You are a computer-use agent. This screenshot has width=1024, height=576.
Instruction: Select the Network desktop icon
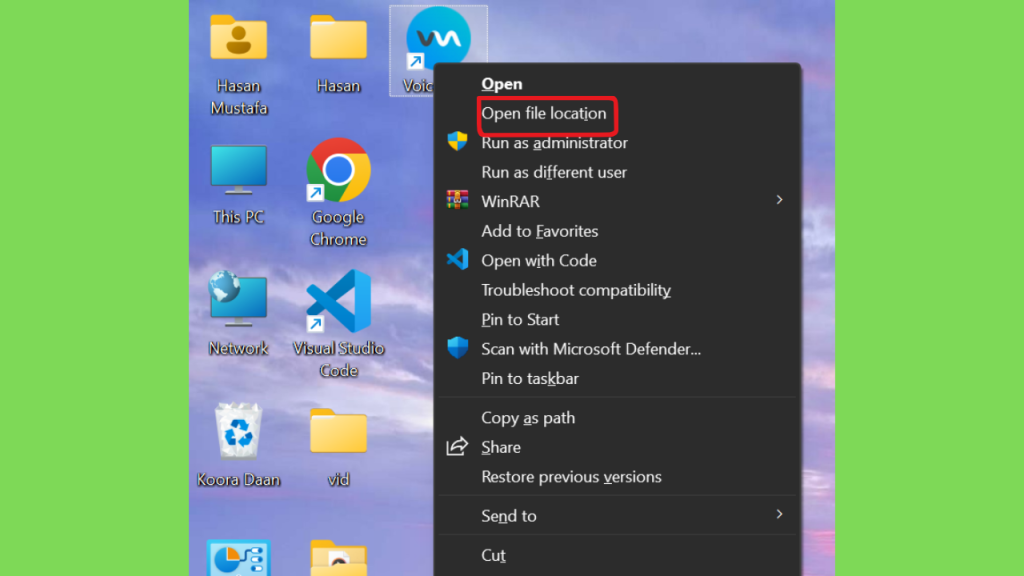click(238, 299)
